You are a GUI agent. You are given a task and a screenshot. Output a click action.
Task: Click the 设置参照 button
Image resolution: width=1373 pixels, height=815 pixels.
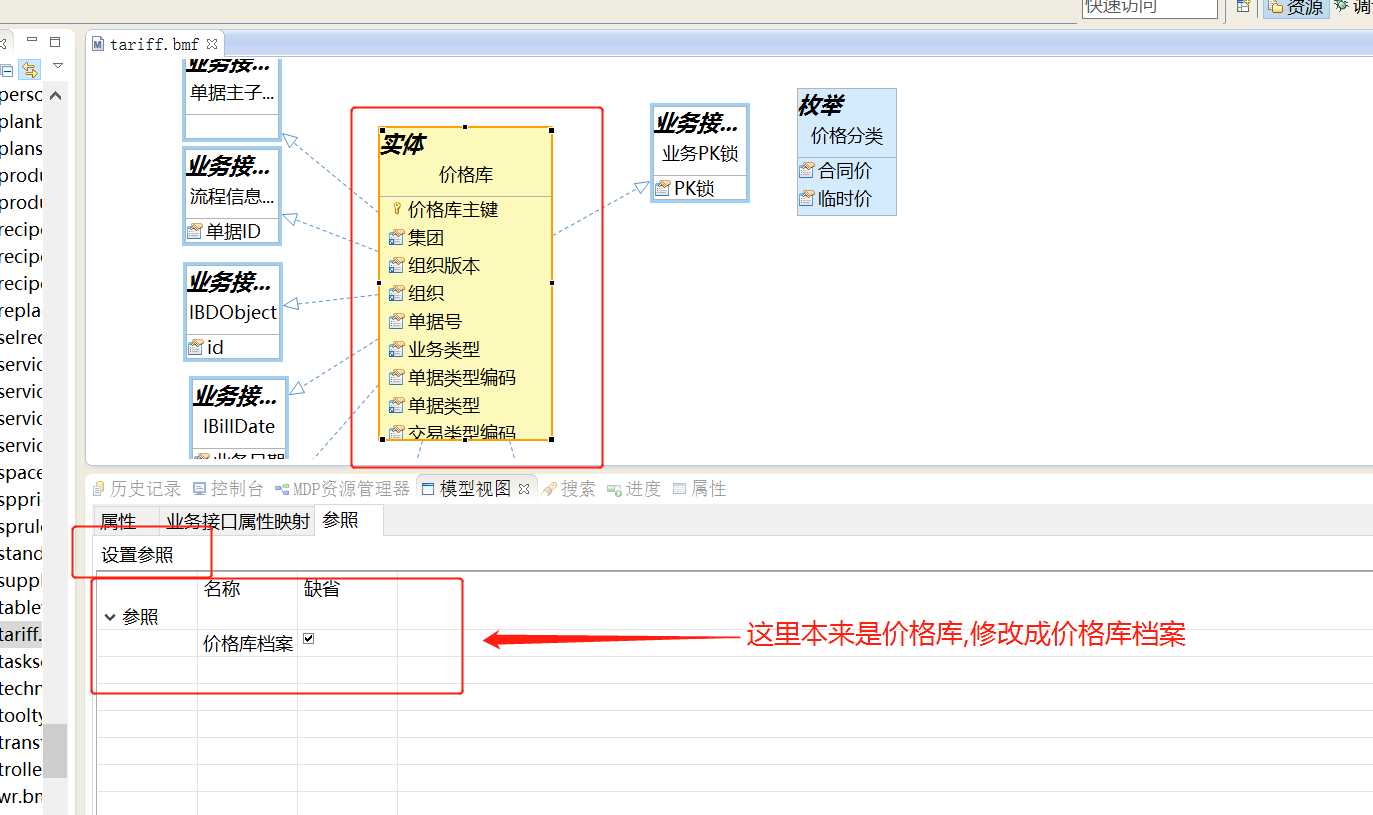tap(137, 555)
